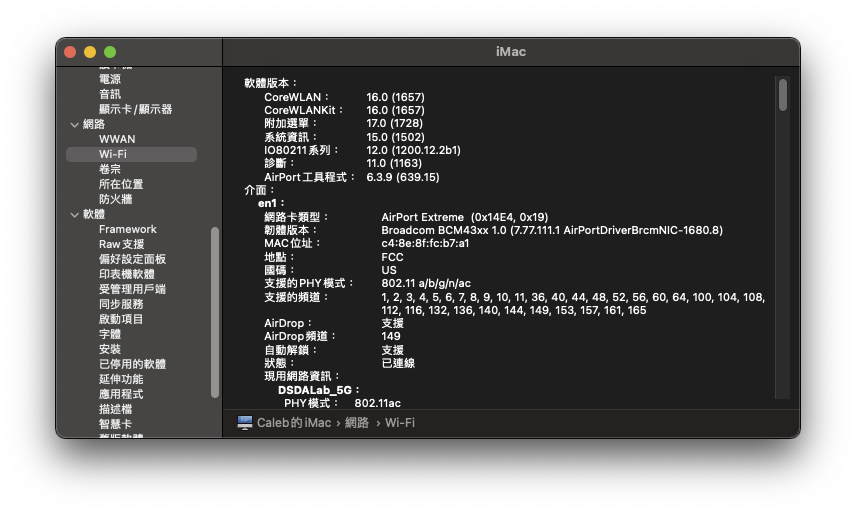Image resolution: width=856 pixels, height=512 pixels.
Task: Open Raw 支援 sidebar item
Action: tap(121, 245)
